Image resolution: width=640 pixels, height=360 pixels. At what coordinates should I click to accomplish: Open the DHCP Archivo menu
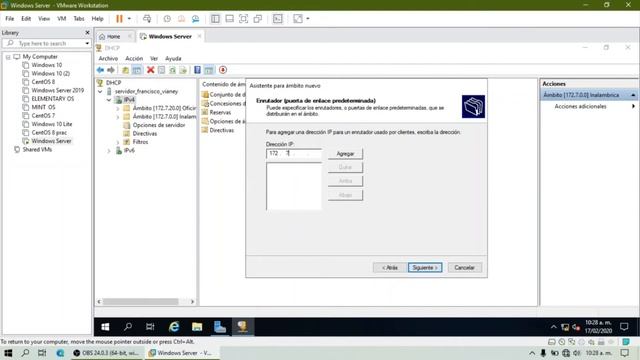tap(108, 58)
